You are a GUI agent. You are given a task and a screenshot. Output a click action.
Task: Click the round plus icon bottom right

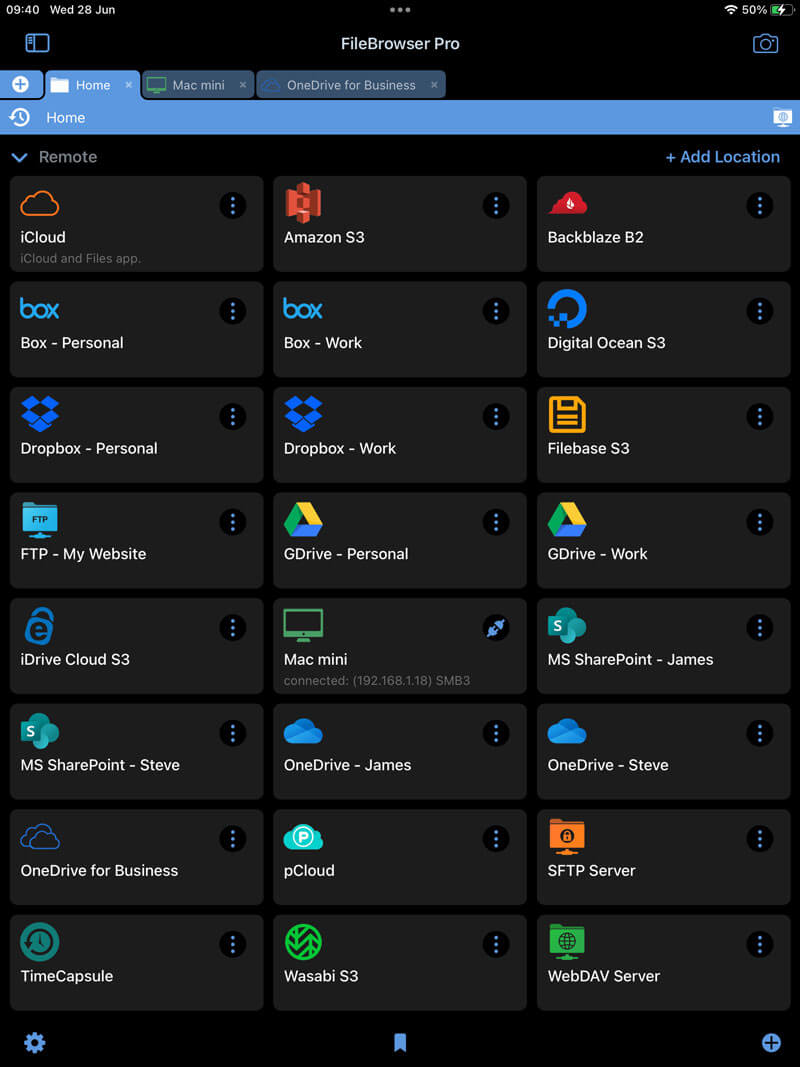coord(771,1043)
